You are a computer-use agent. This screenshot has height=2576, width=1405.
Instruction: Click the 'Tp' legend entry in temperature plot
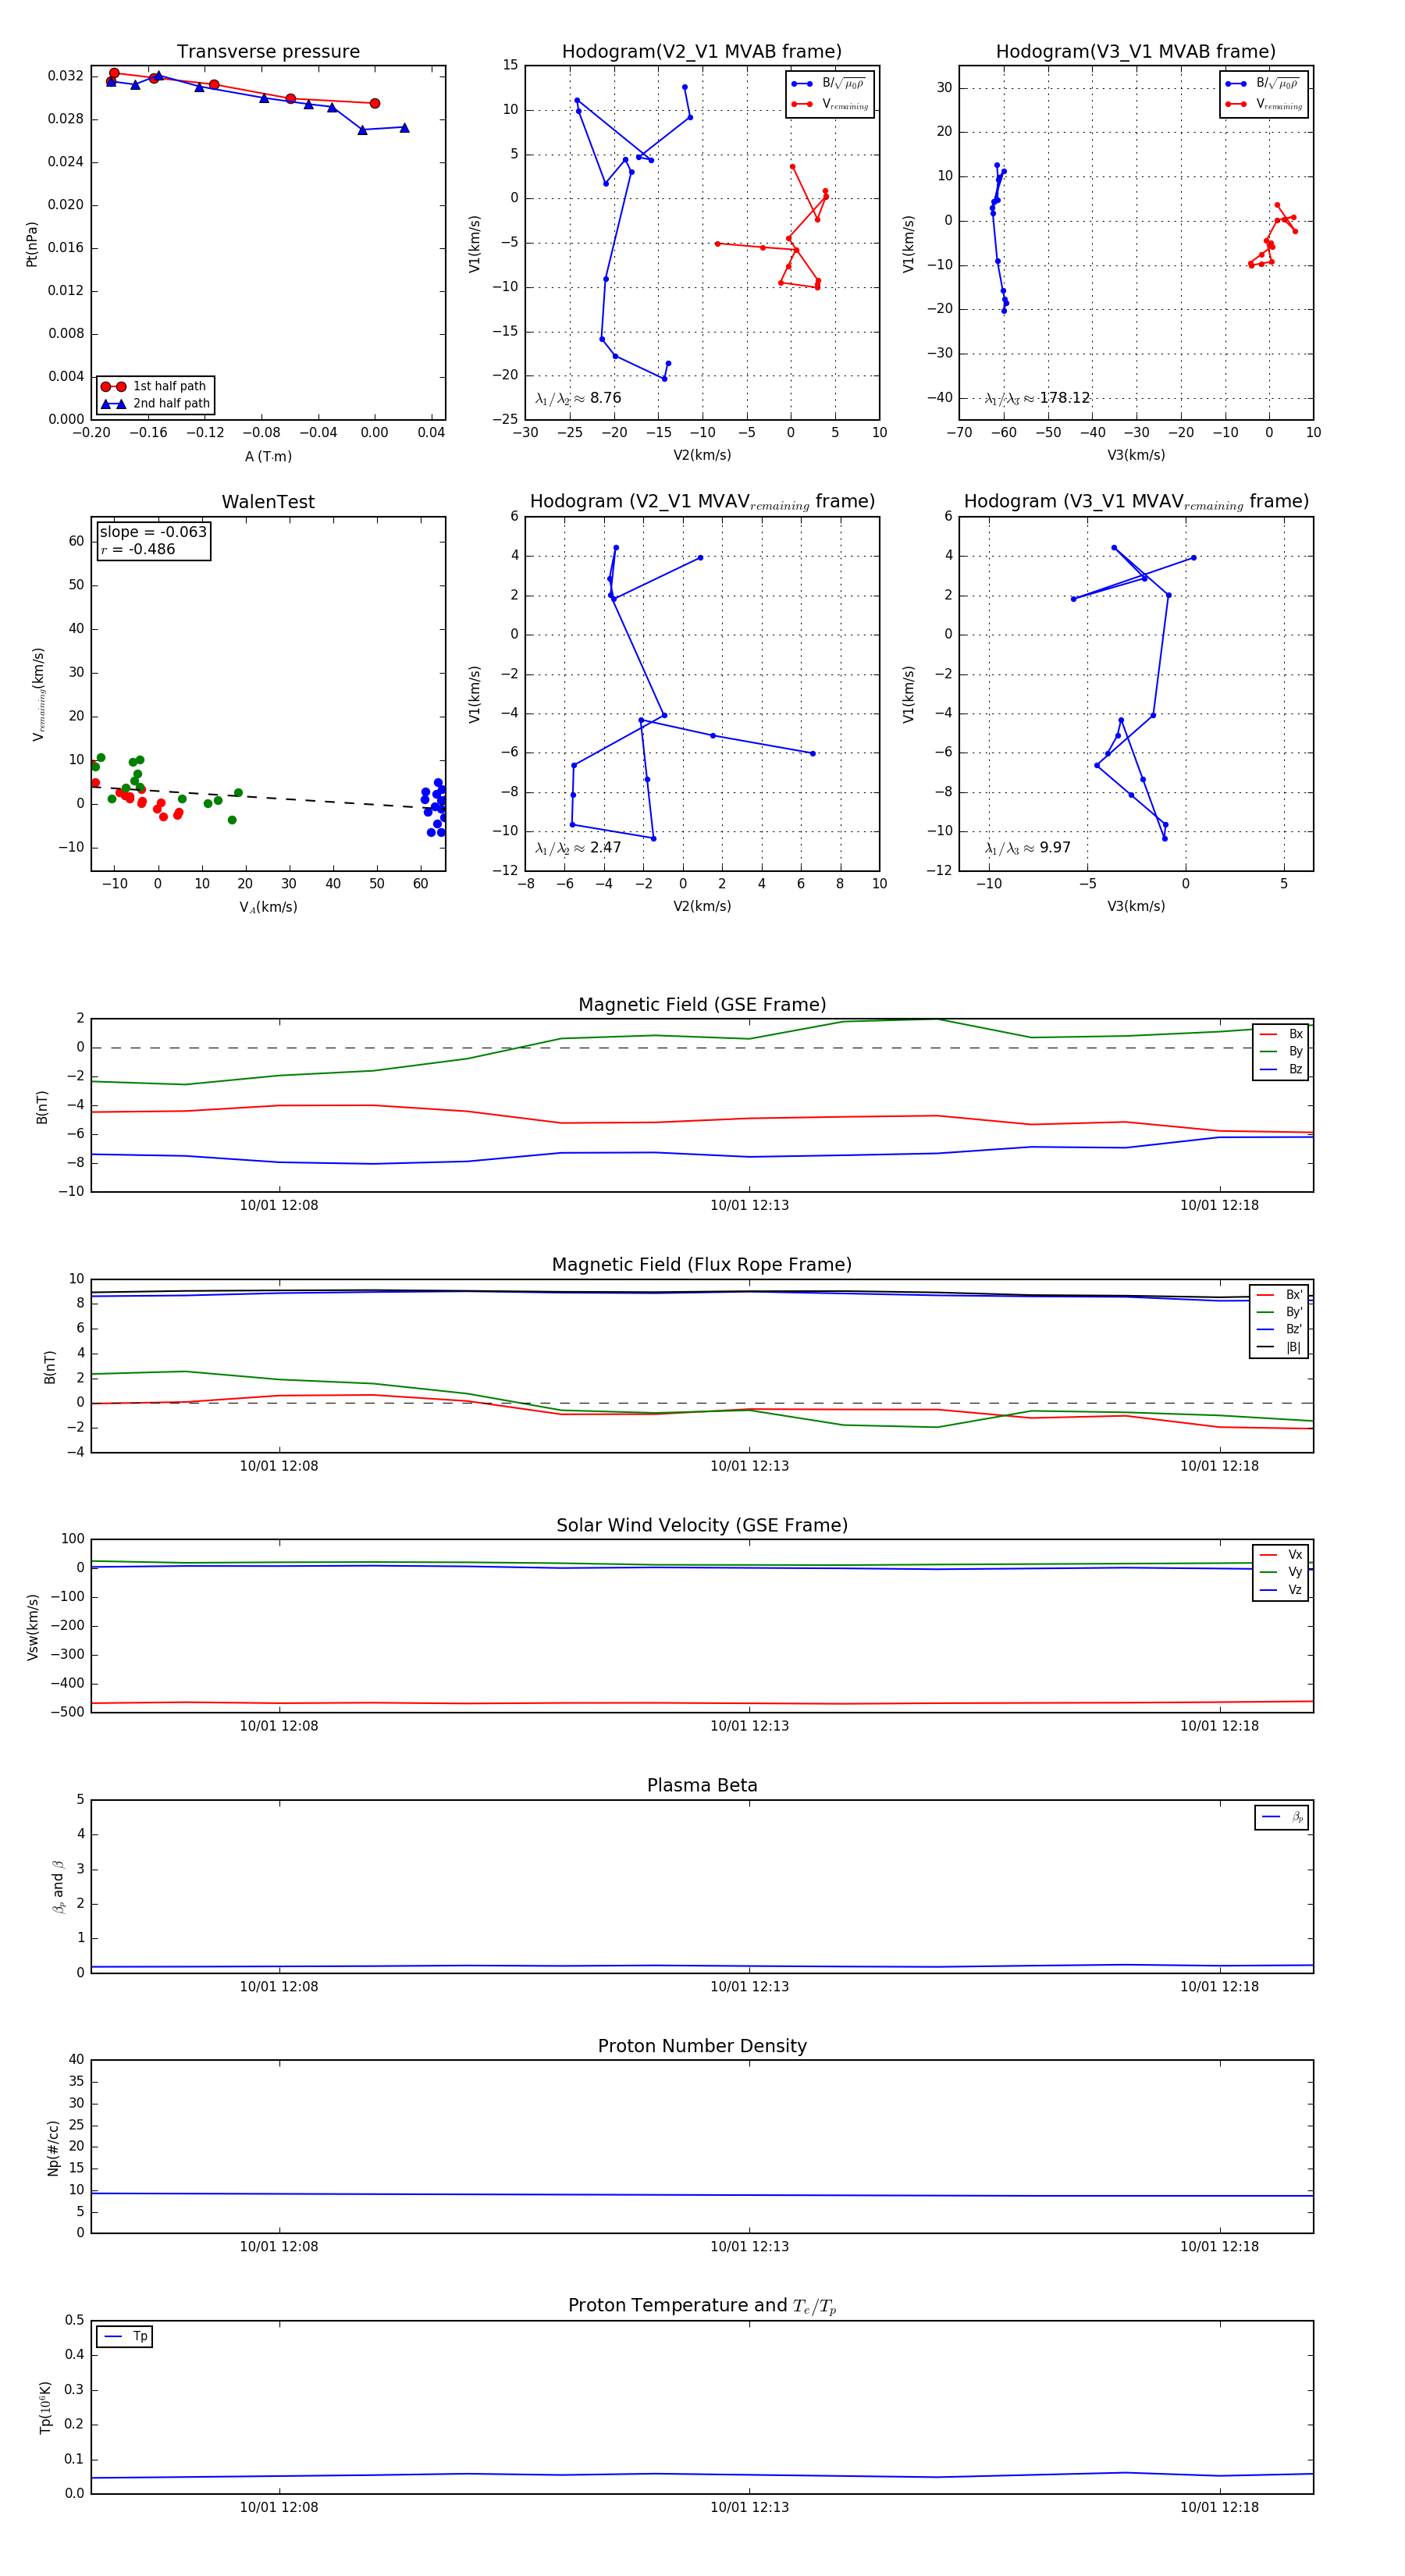pos(125,2337)
